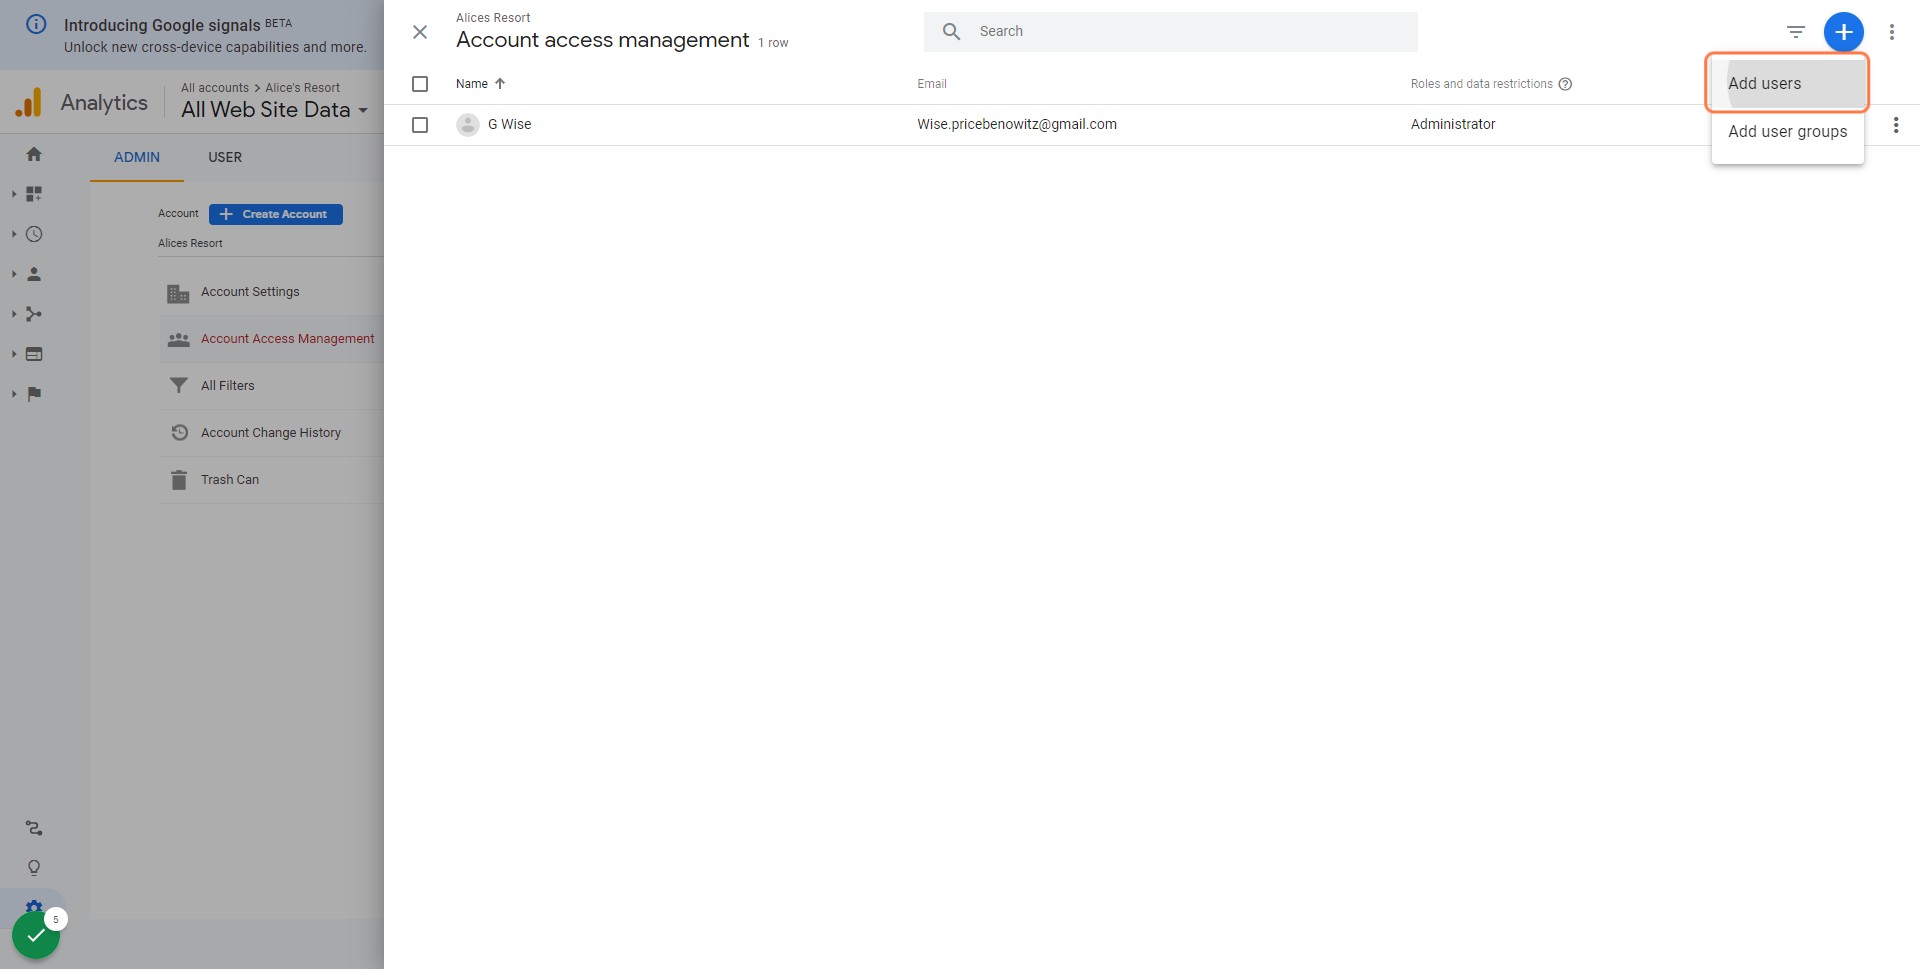Screen dimensions: 1920x969
Task: Click the Attribution icon near sidebar bottom
Action: click(x=34, y=828)
